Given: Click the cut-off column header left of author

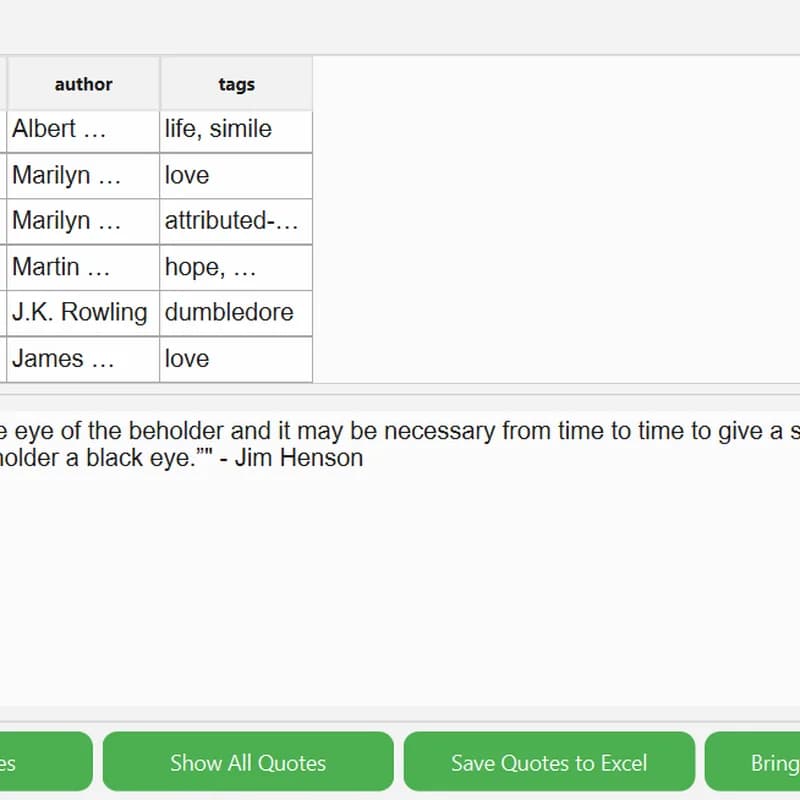Looking at the screenshot, I should tap(3, 85).
